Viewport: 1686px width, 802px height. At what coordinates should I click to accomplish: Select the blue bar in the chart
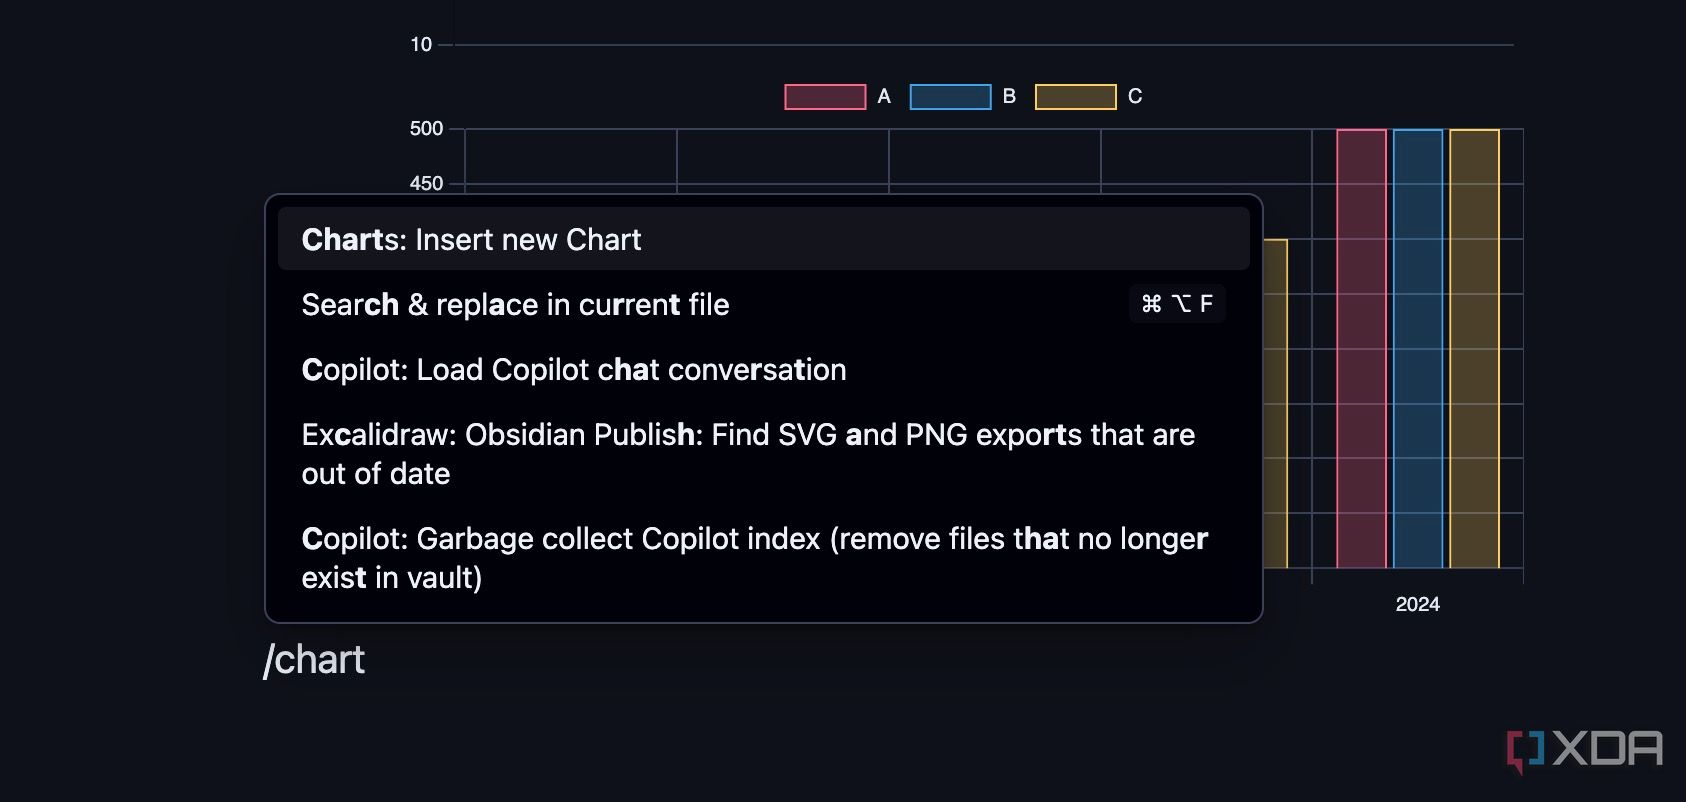pyautogui.click(x=1416, y=350)
